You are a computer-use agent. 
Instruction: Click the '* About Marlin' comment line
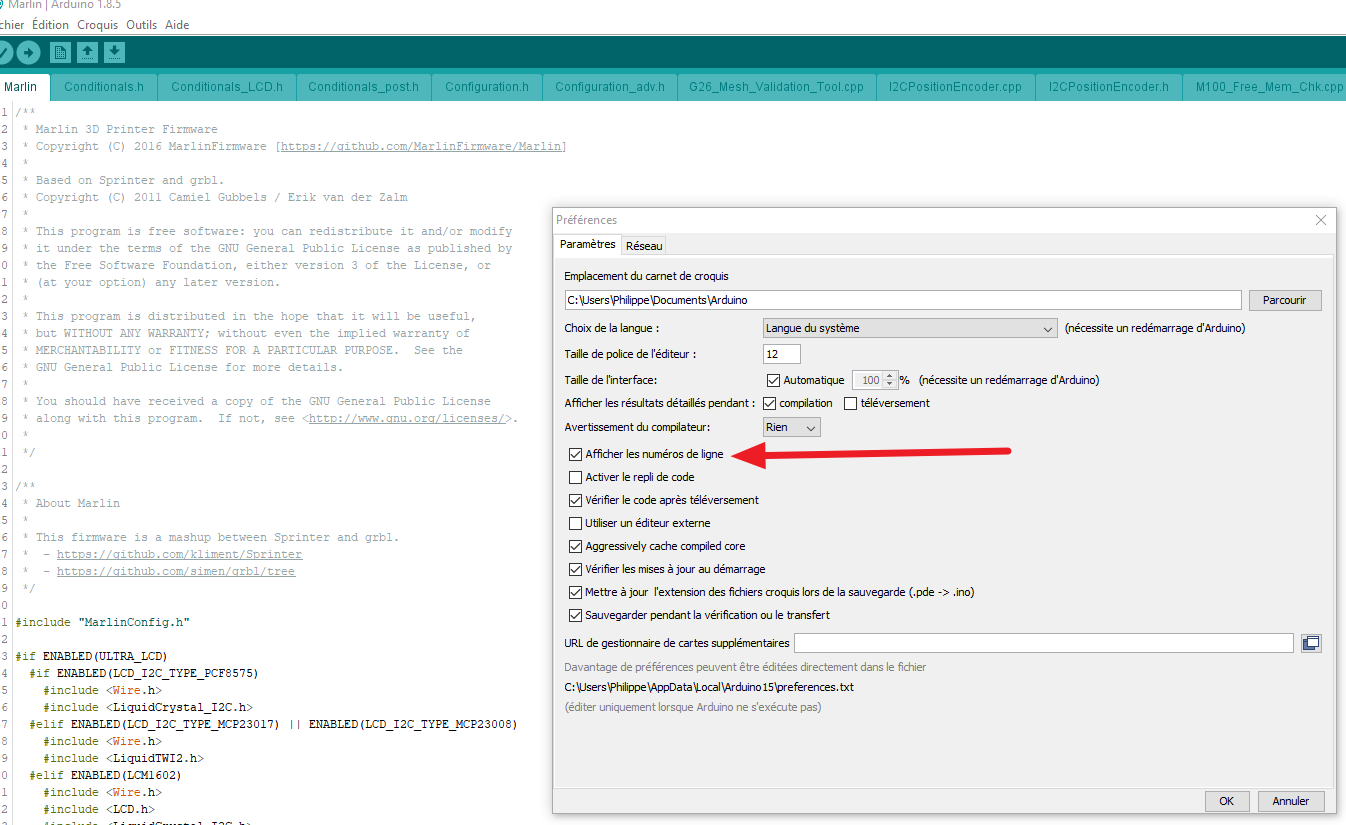point(70,503)
